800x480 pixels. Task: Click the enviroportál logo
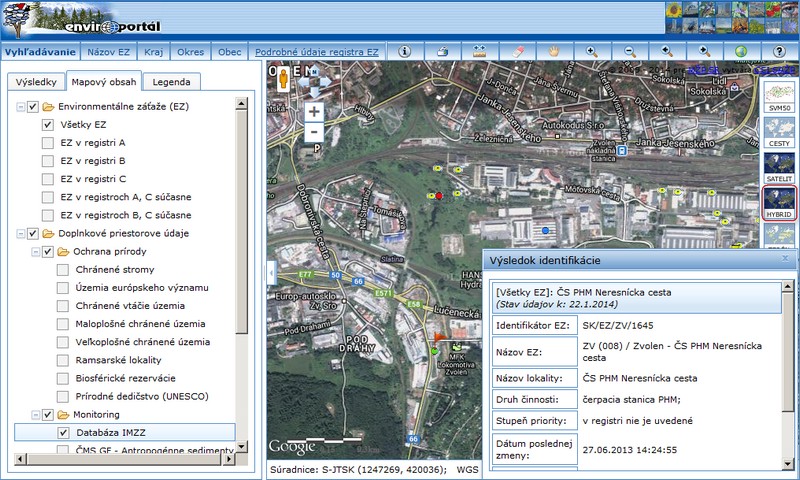pyautogui.click(x=112, y=27)
